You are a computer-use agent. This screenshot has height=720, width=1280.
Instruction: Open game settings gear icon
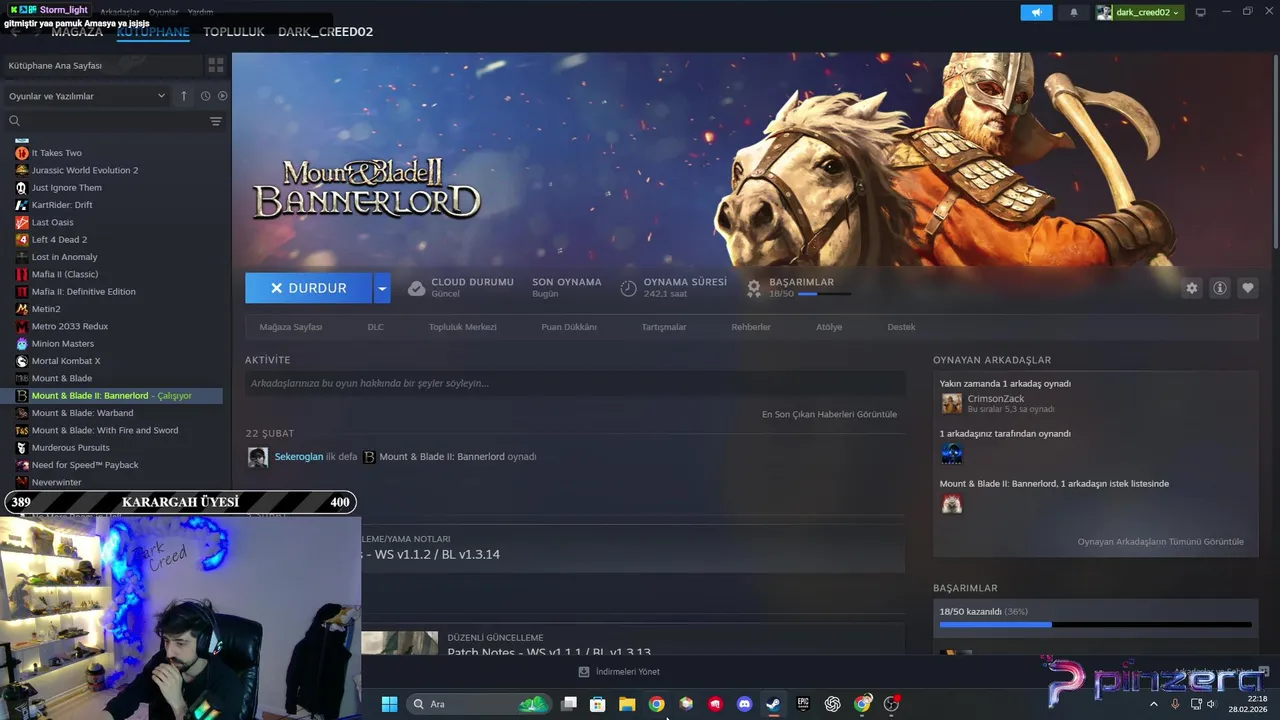(x=1191, y=288)
